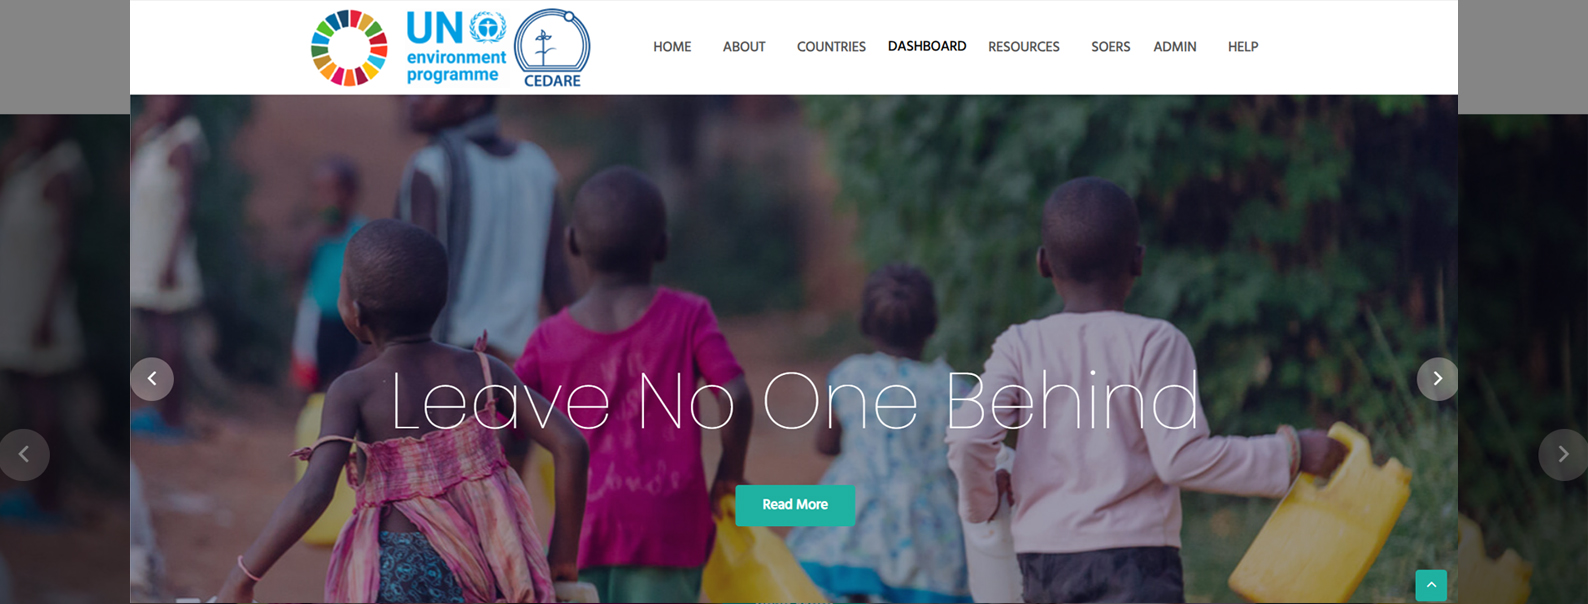Expand the RESOURCES menu

pyautogui.click(x=1024, y=47)
